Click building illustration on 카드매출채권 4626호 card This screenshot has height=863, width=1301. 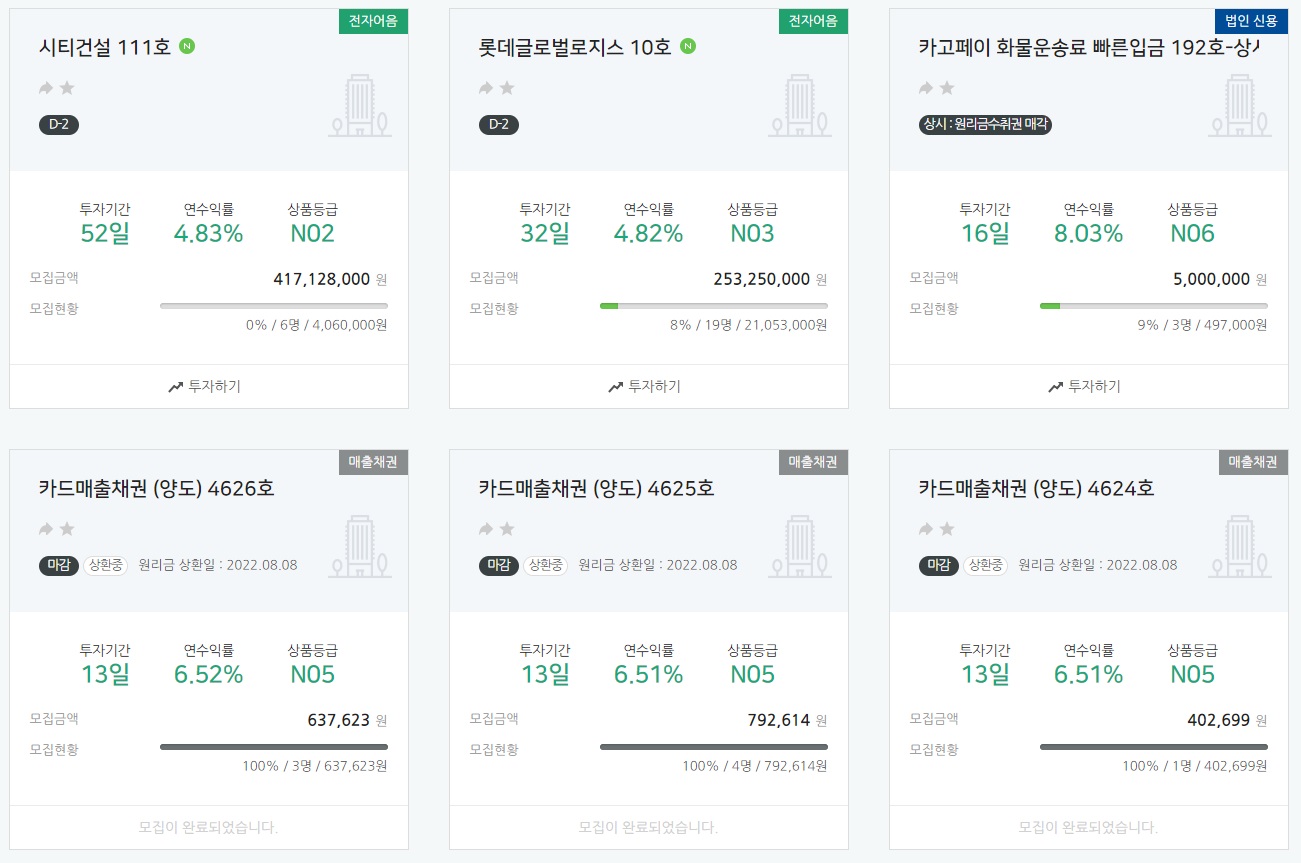[x=360, y=546]
